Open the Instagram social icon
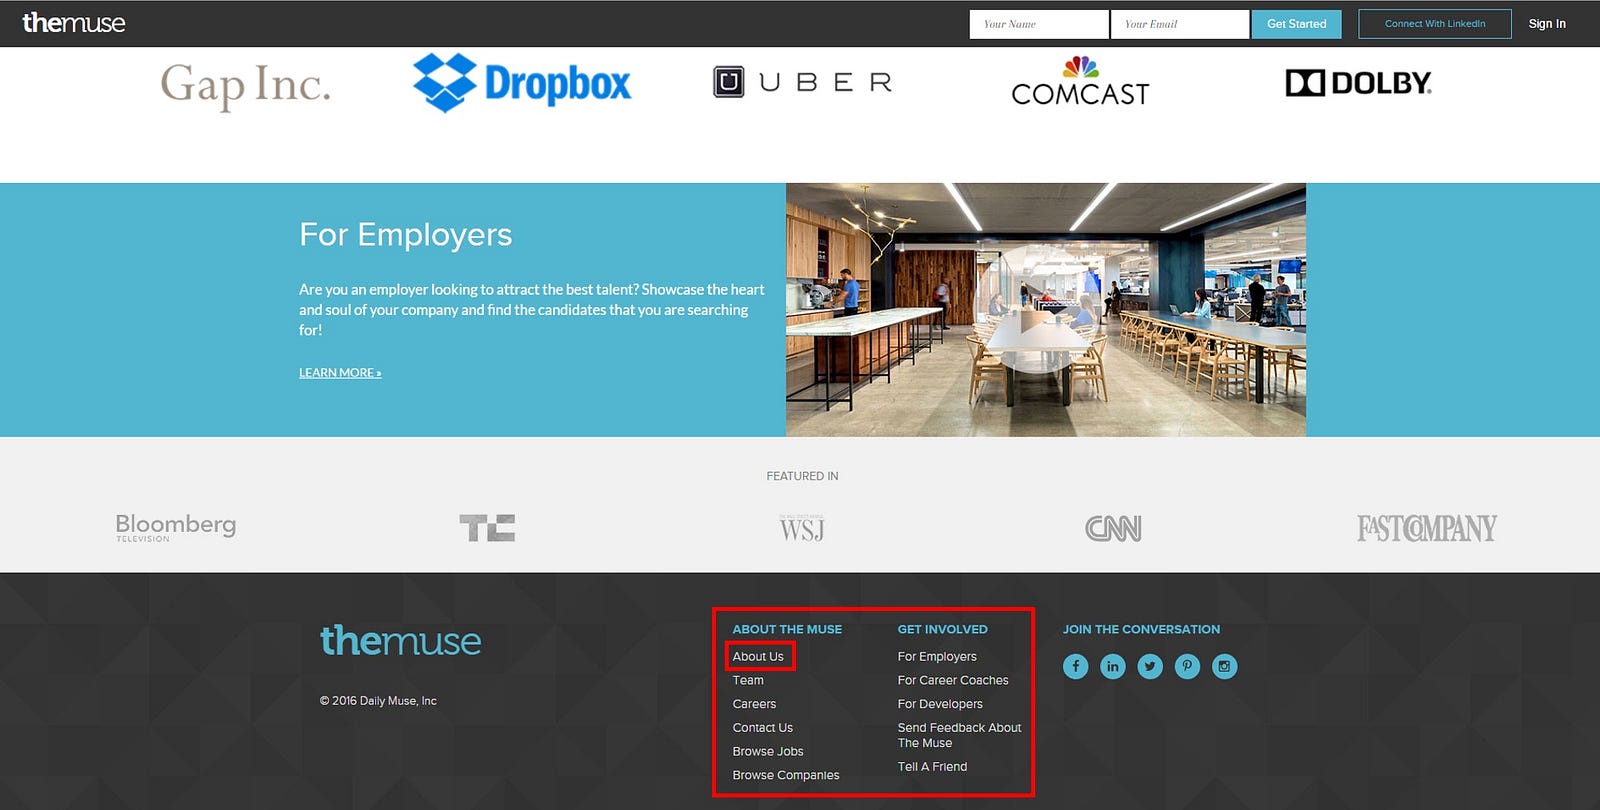The image size is (1600, 810). pyautogui.click(x=1225, y=667)
